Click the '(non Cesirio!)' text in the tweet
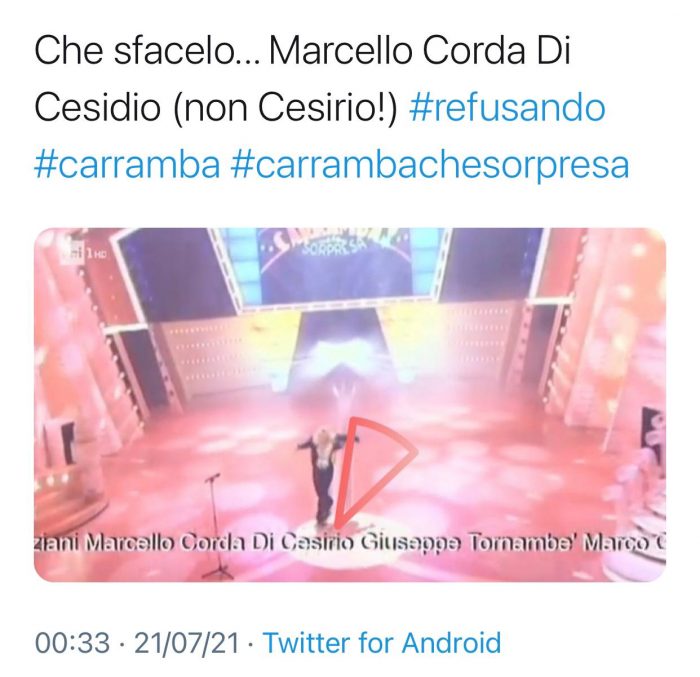The height and width of the screenshot is (677, 700). click(x=284, y=109)
